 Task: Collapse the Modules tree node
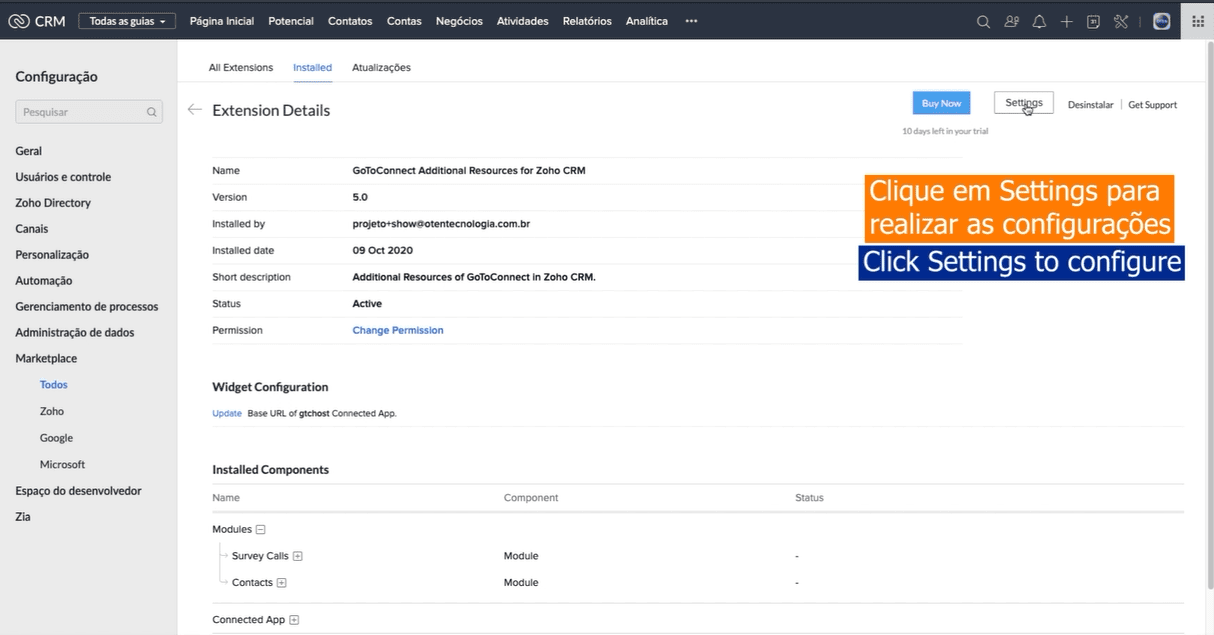click(x=261, y=530)
